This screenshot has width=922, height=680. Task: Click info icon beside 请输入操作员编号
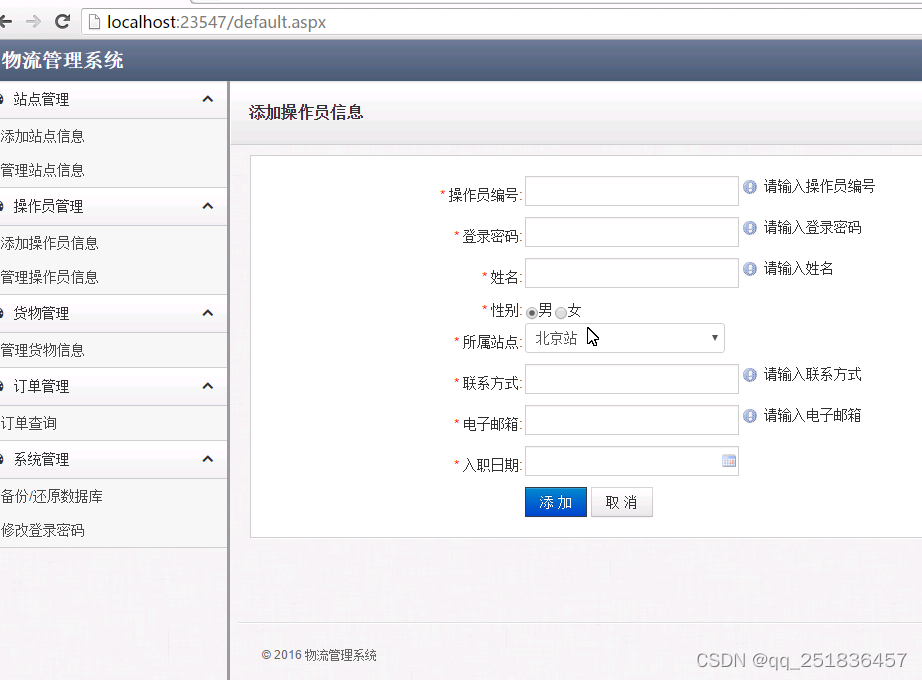(750, 187)
